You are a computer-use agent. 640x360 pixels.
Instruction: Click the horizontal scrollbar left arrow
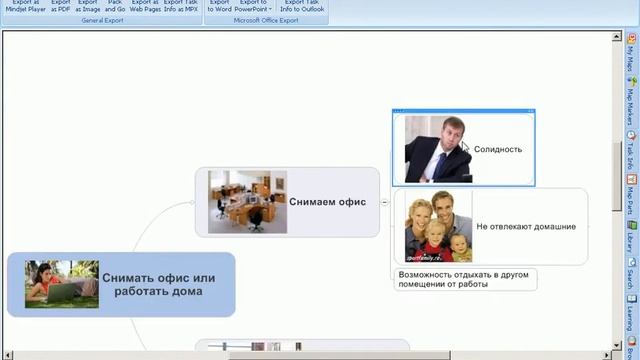coord(7,355)
